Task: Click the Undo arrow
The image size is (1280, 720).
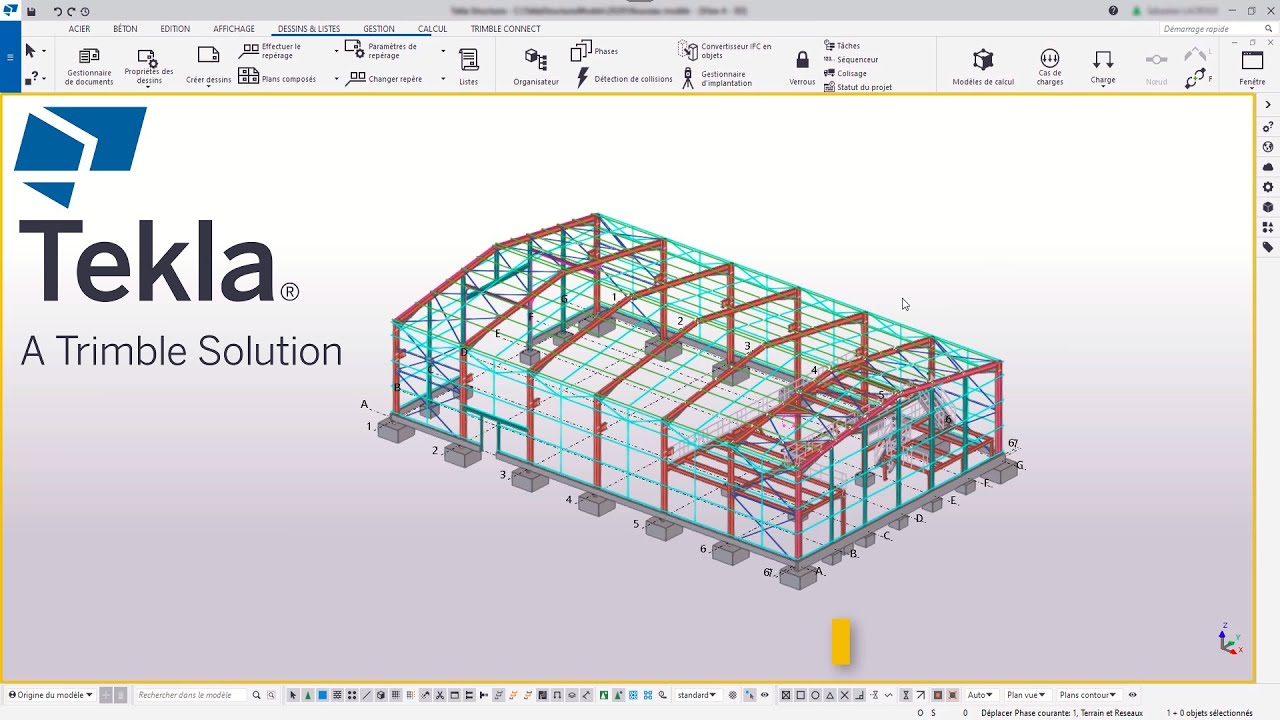Action: tap(57, 11)
